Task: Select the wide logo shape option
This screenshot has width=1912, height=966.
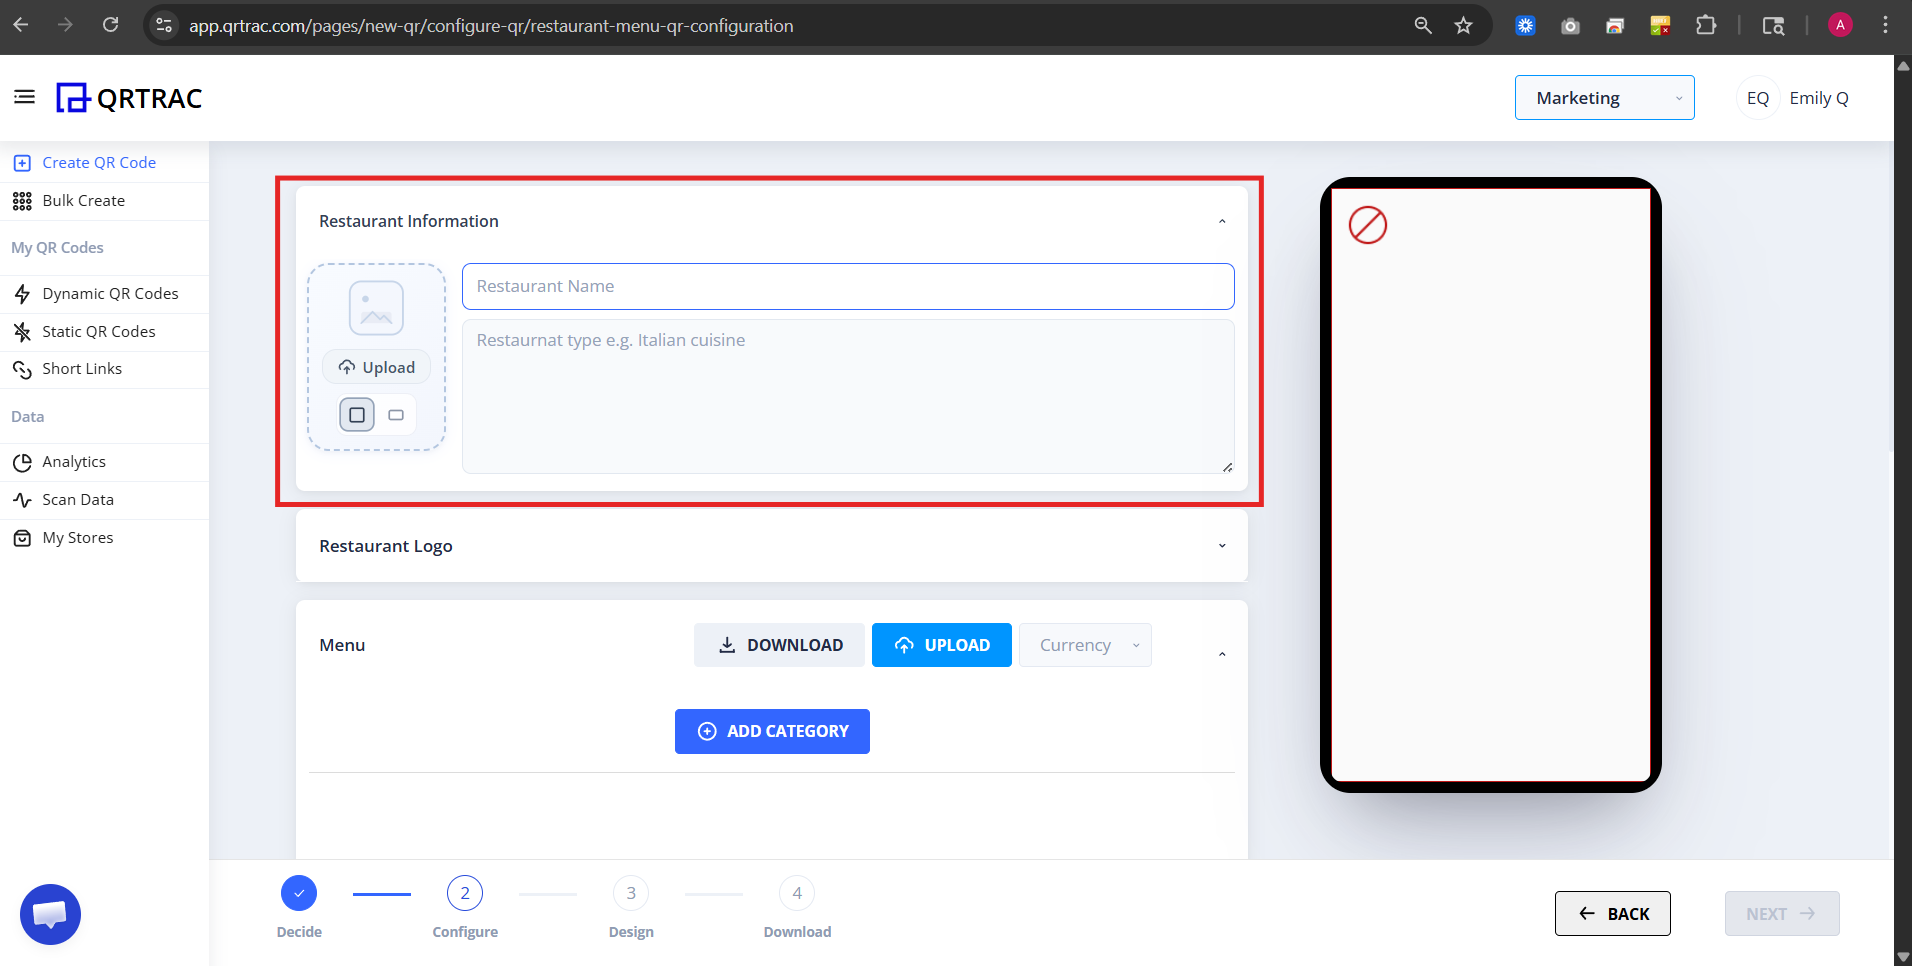Action: pyautogui.click(x=396, y=414)
